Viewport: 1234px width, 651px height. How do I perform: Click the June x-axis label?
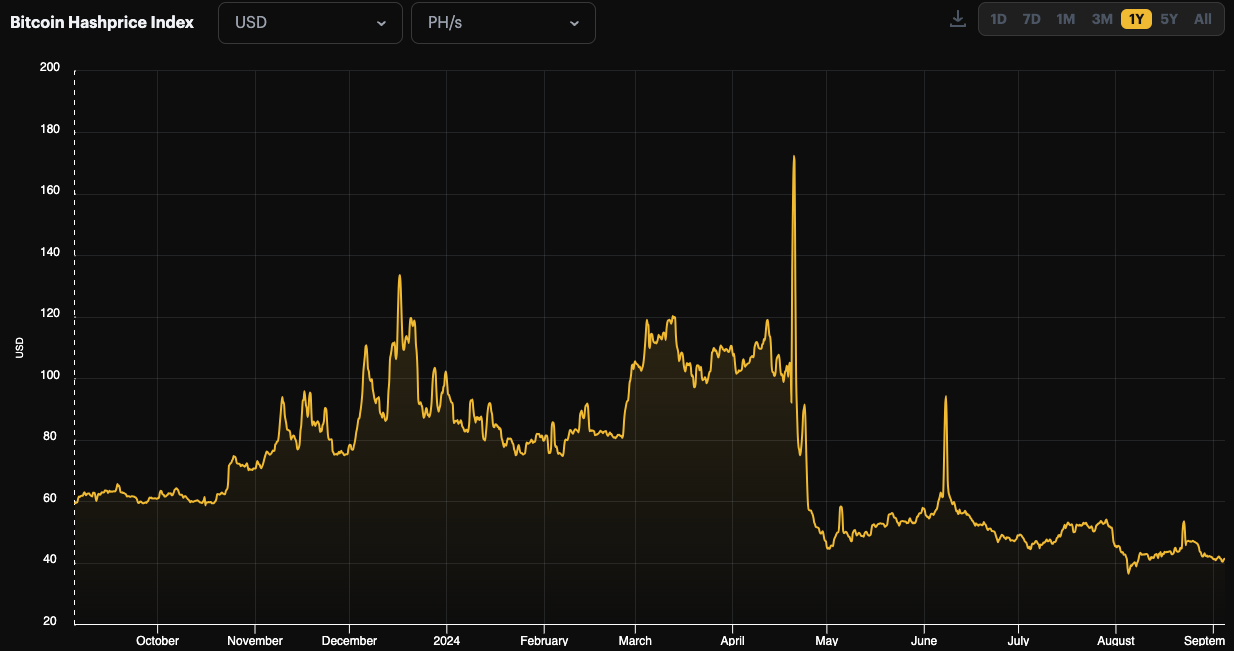tap(924, 641)
